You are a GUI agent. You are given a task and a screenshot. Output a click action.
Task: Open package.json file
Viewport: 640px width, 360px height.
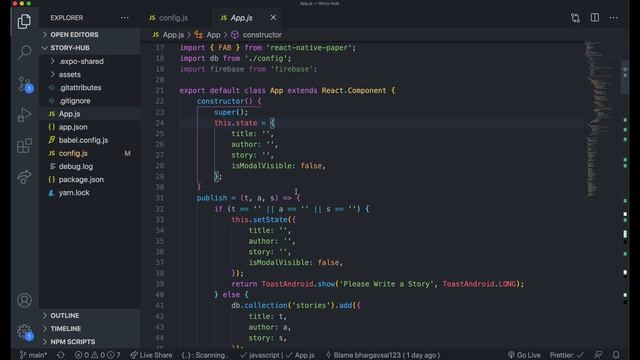click(90, 179)
